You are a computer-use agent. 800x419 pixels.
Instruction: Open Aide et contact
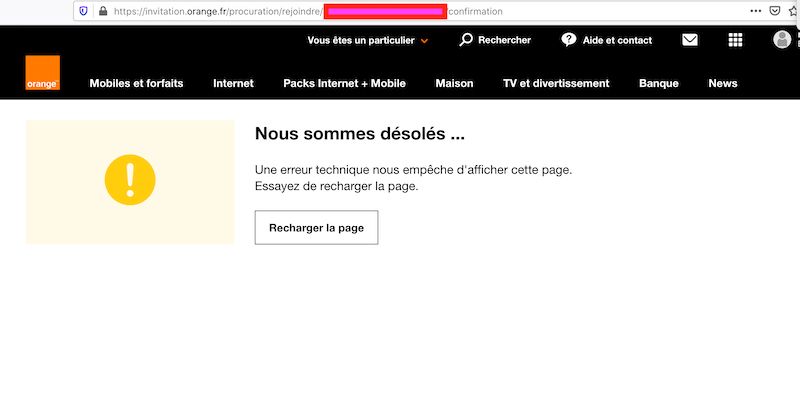[606, 40]
